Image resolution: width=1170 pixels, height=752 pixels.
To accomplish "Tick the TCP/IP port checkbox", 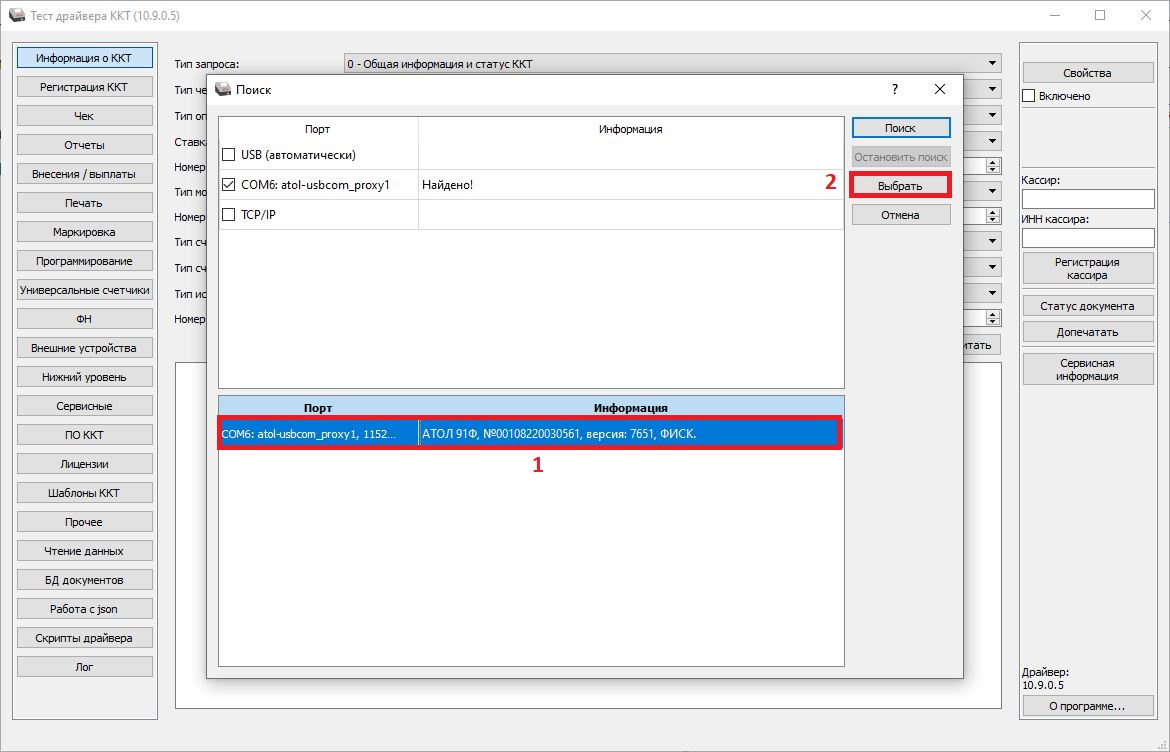I will click(229, 215).
